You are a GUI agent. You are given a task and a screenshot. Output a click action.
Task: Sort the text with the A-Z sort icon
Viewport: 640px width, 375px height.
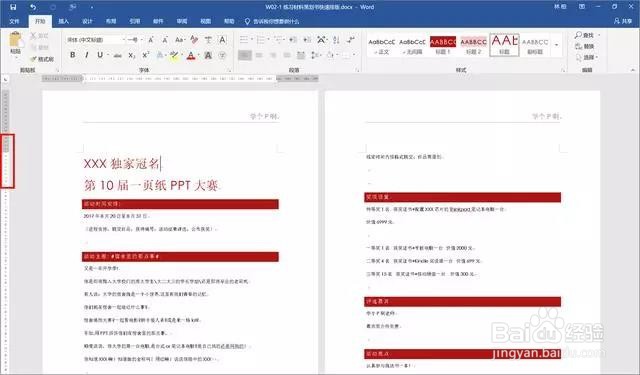tap(336, 40)
